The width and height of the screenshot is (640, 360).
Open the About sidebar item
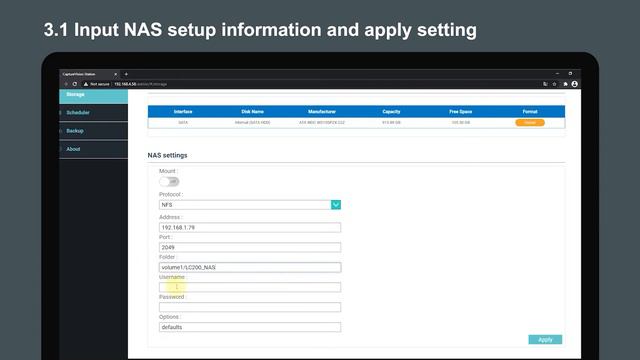point(93,149)
